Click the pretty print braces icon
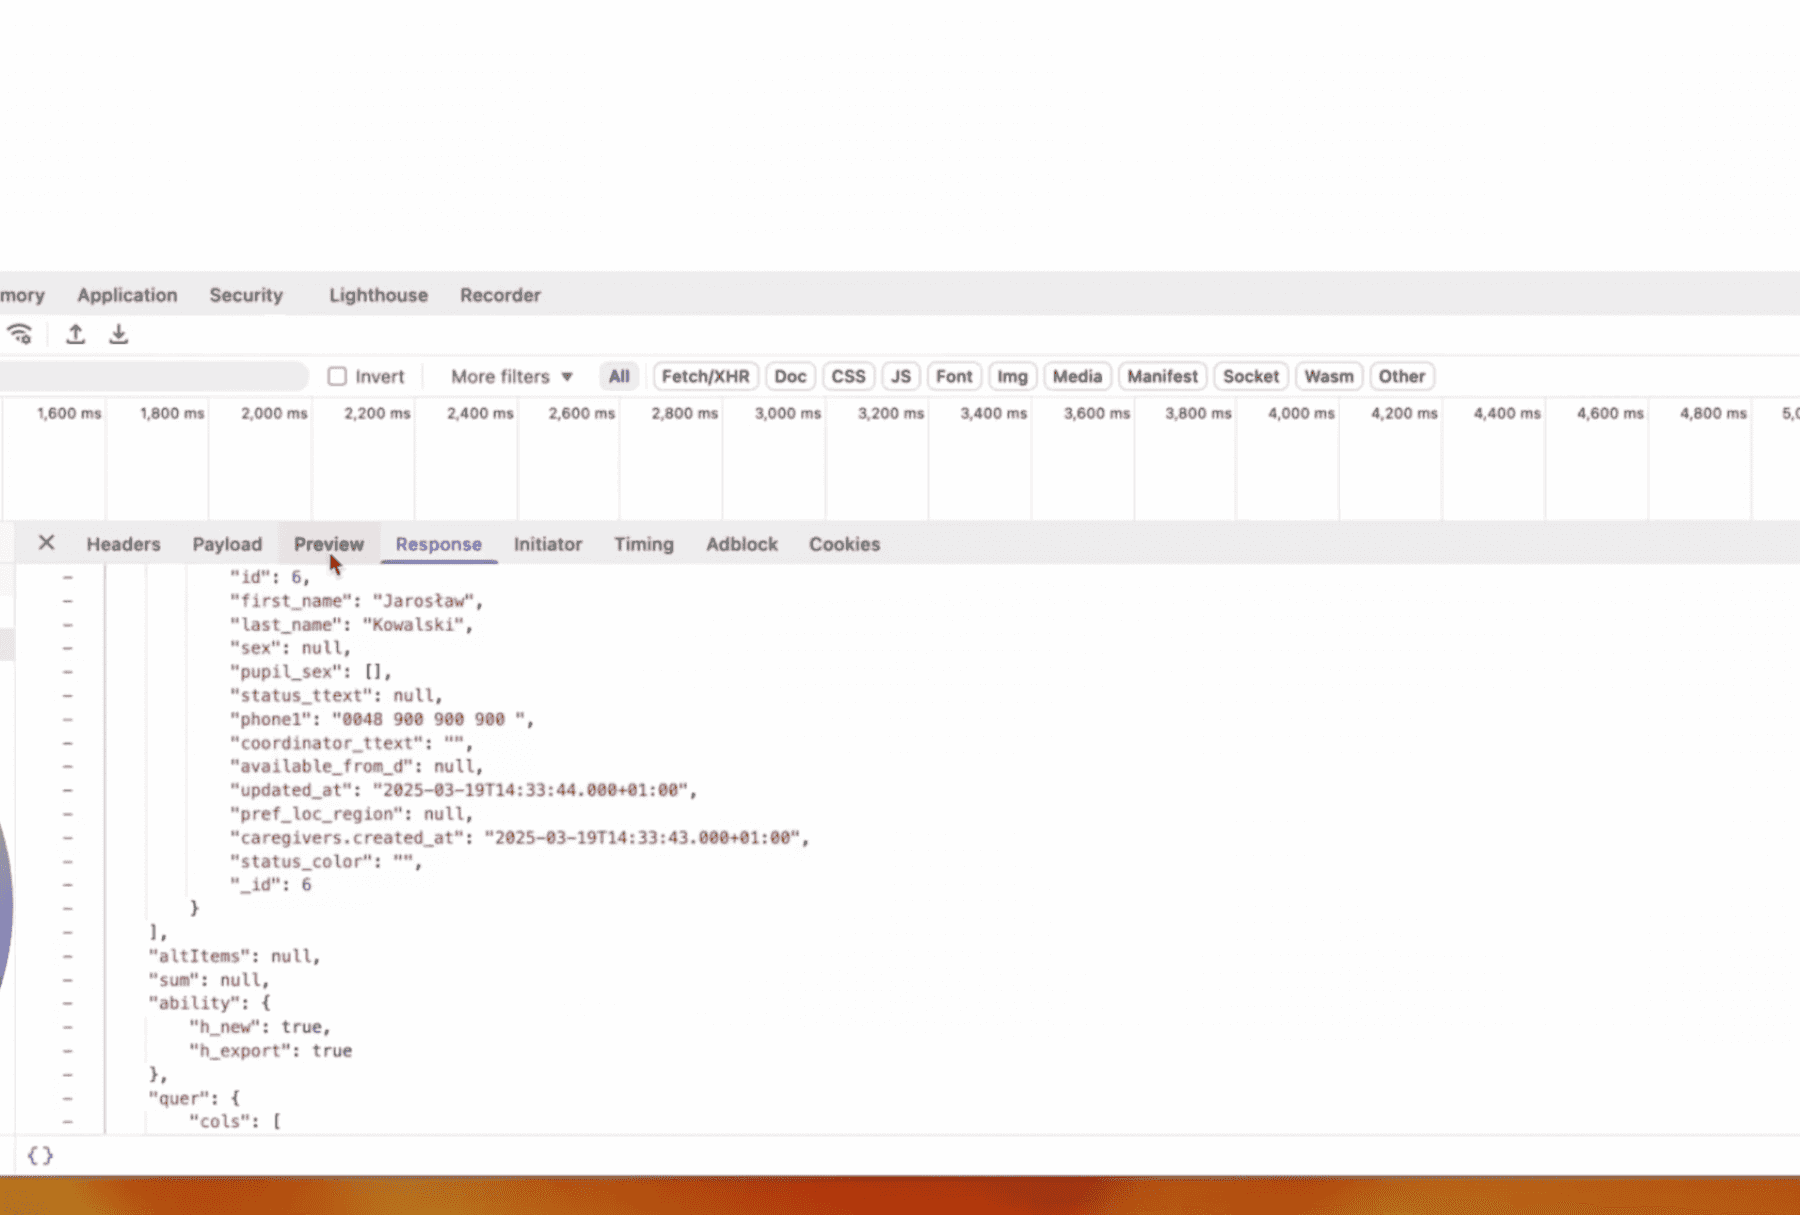The width and height of the screenshot is (1800, 1215). (x=40, y=1155)
